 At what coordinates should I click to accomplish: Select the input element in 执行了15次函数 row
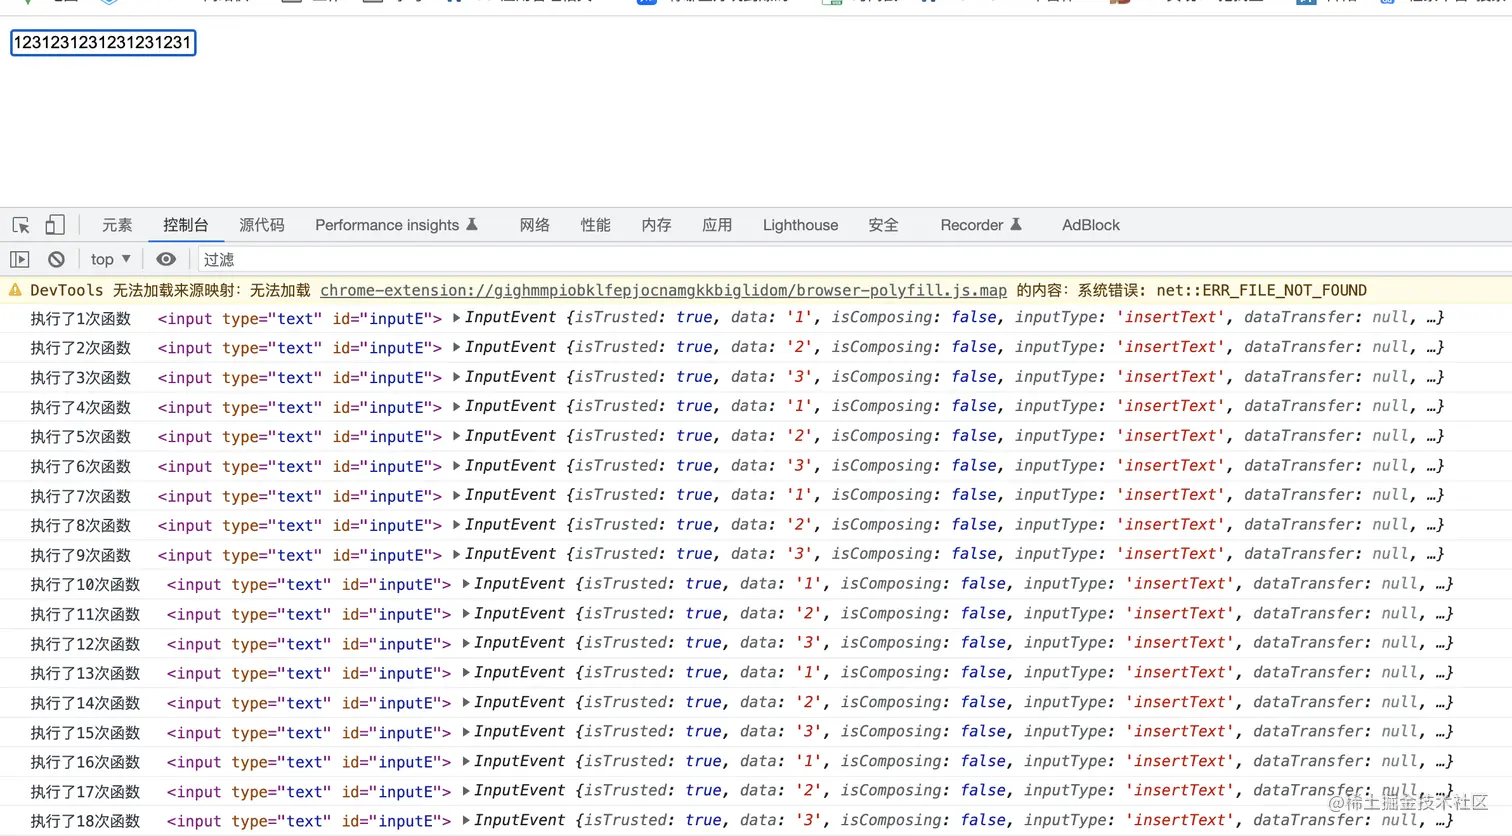[309, 733]
